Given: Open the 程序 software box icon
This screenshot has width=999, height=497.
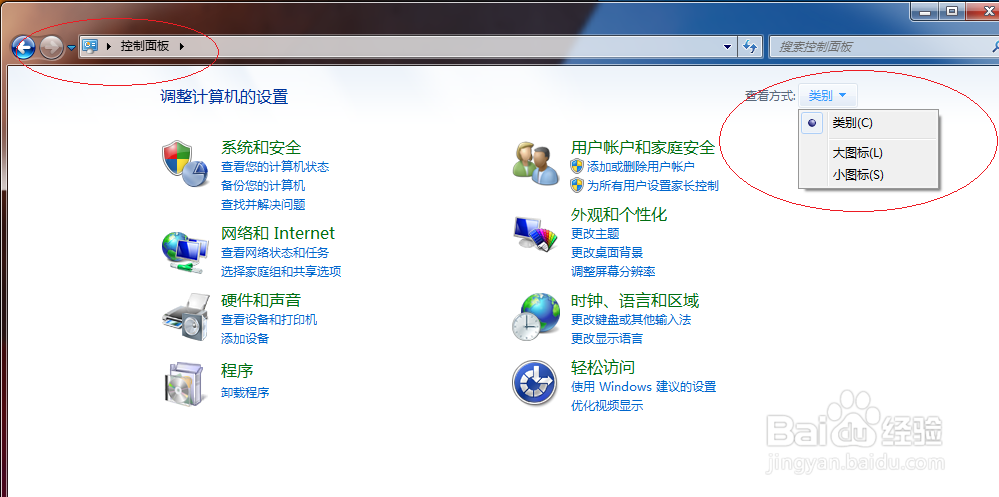Looking at the screenshot, I should coord(185,384).
